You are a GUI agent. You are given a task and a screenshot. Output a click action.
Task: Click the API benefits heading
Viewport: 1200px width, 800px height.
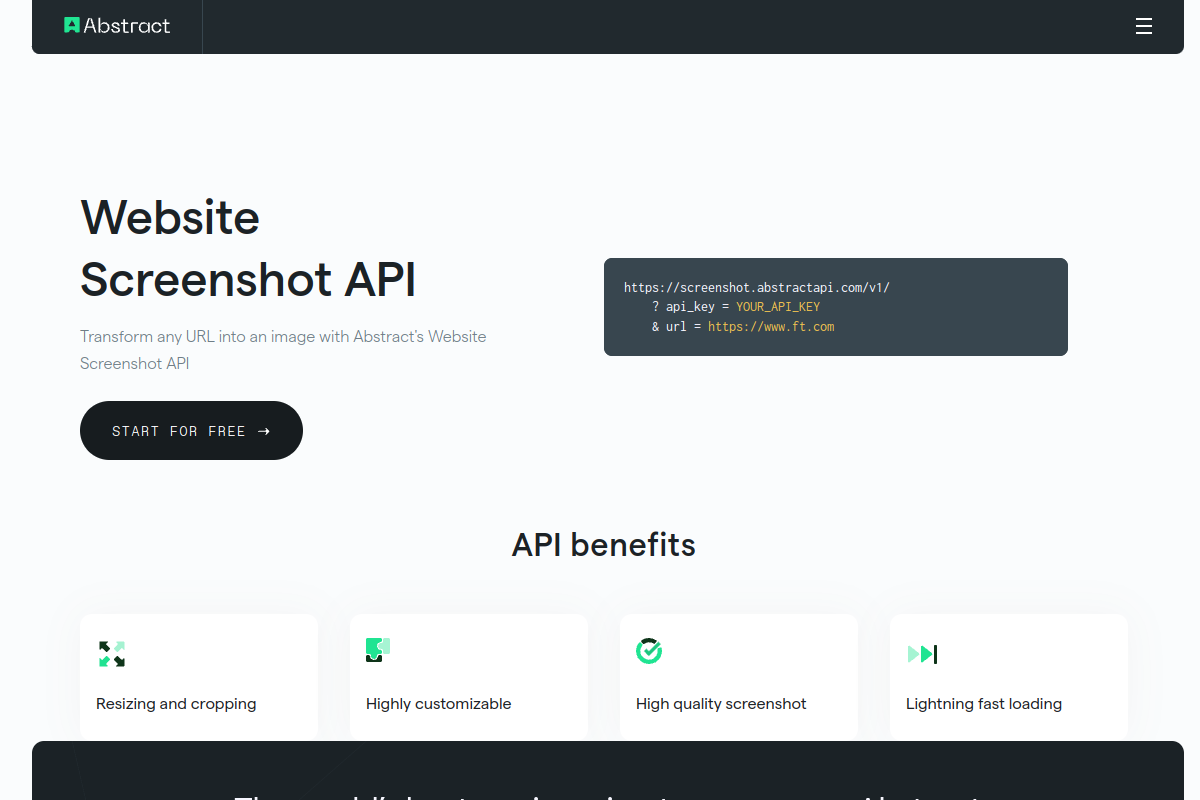tap(604, 545)
